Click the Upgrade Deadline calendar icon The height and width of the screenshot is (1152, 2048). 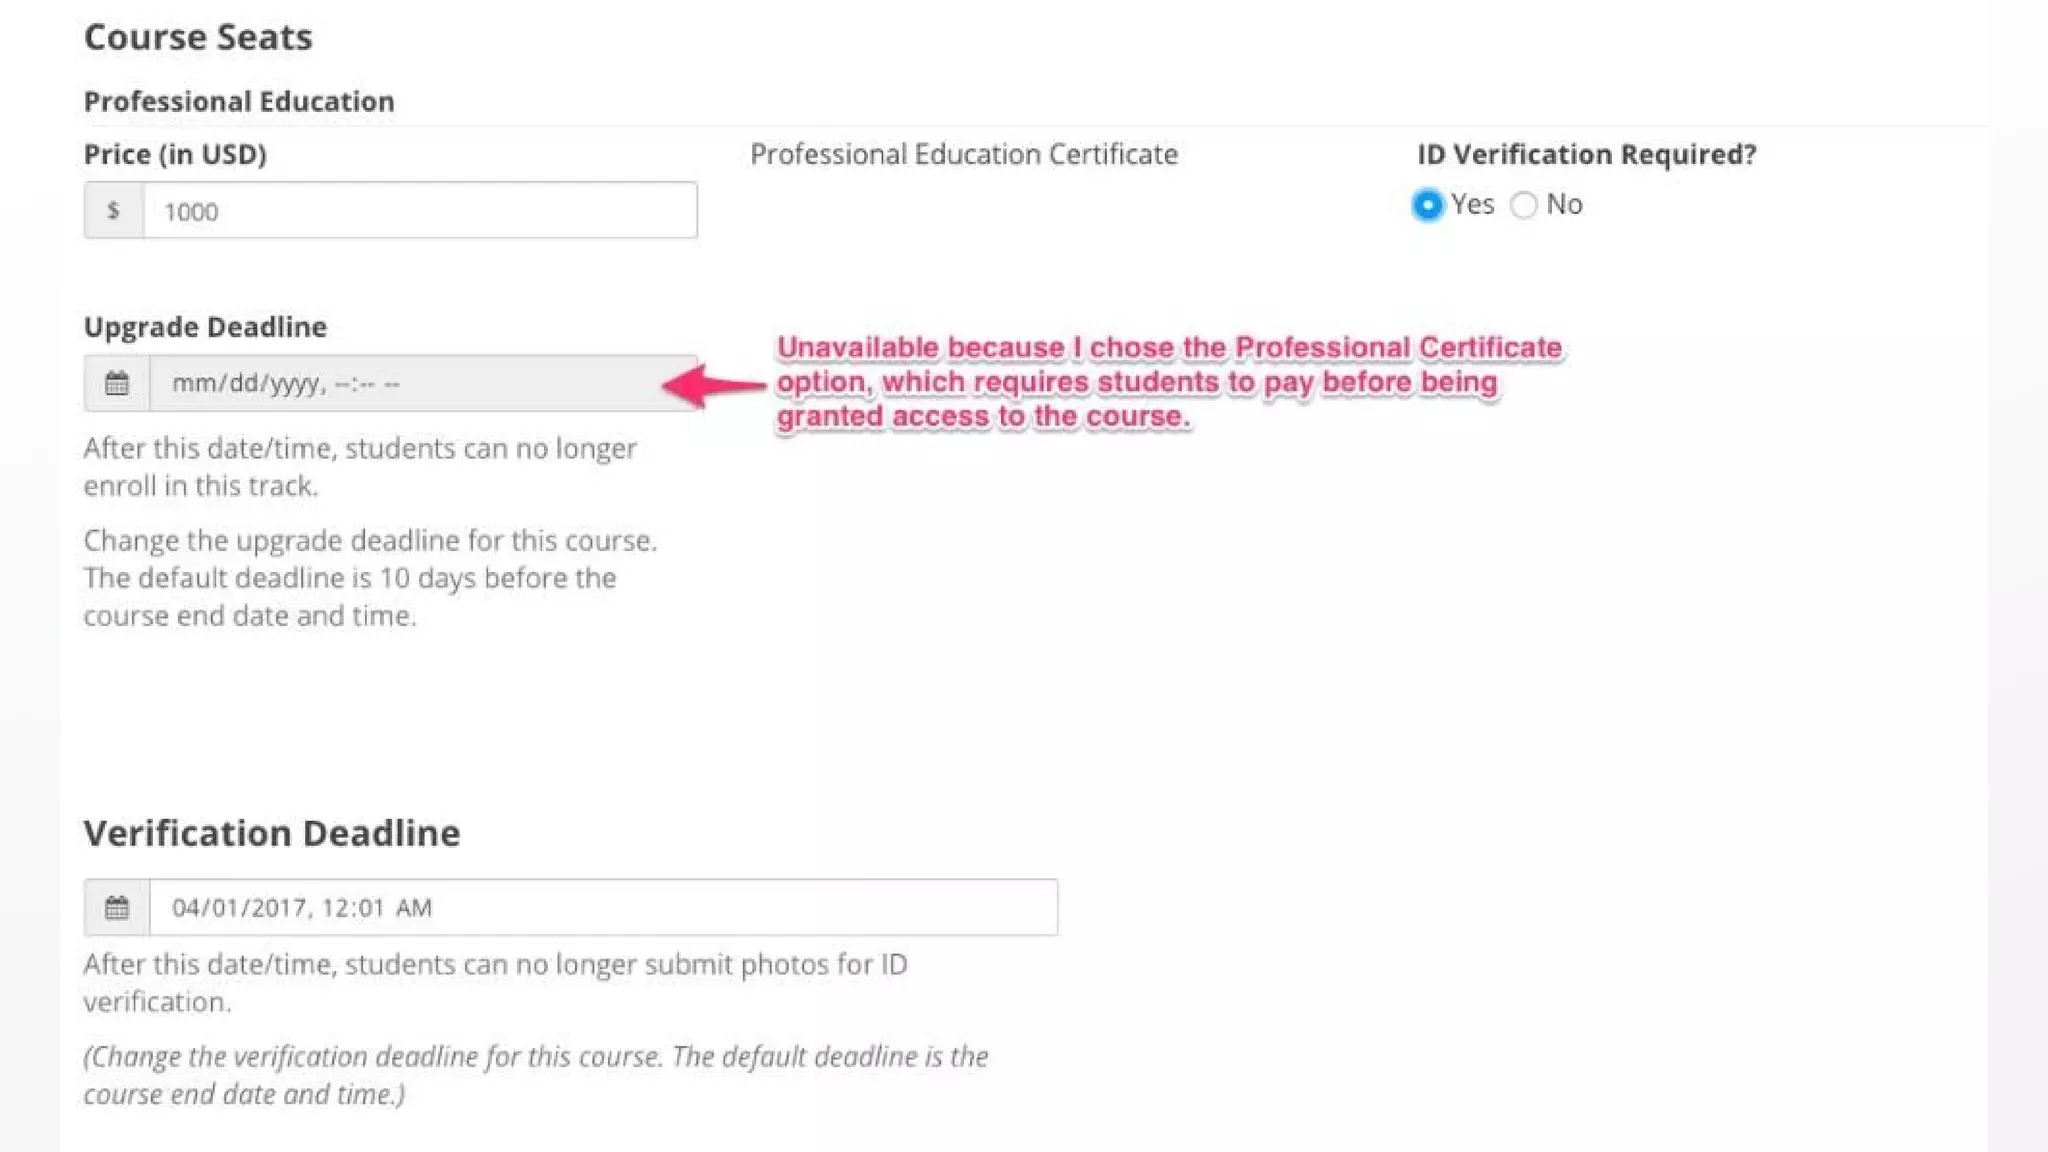coord(117,383)
